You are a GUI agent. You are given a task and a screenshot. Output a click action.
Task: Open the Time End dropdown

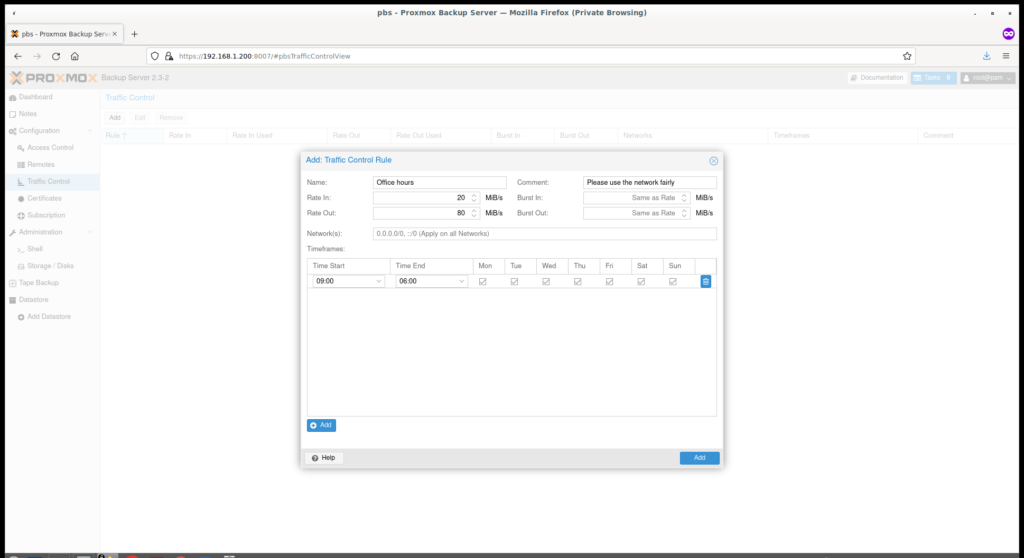pos(462,282)
